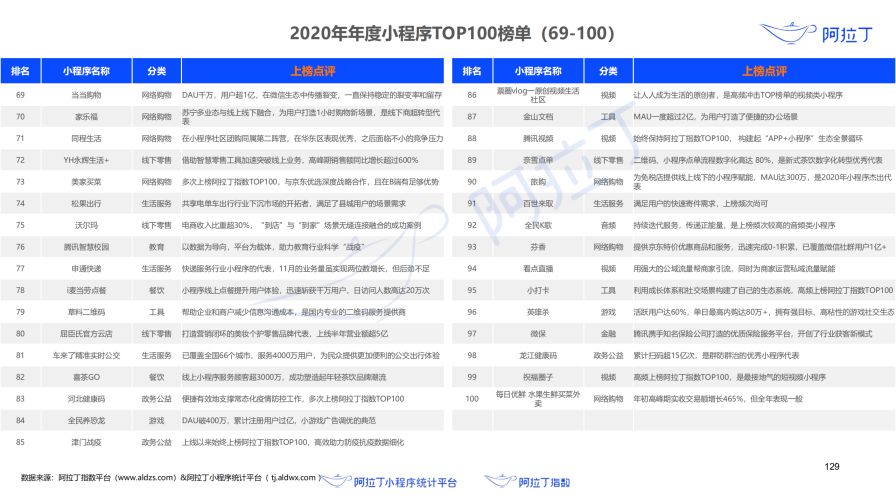This screenshot has width=896, height=504.
Task: Click the name cell 微保
Action: (538, 334)
